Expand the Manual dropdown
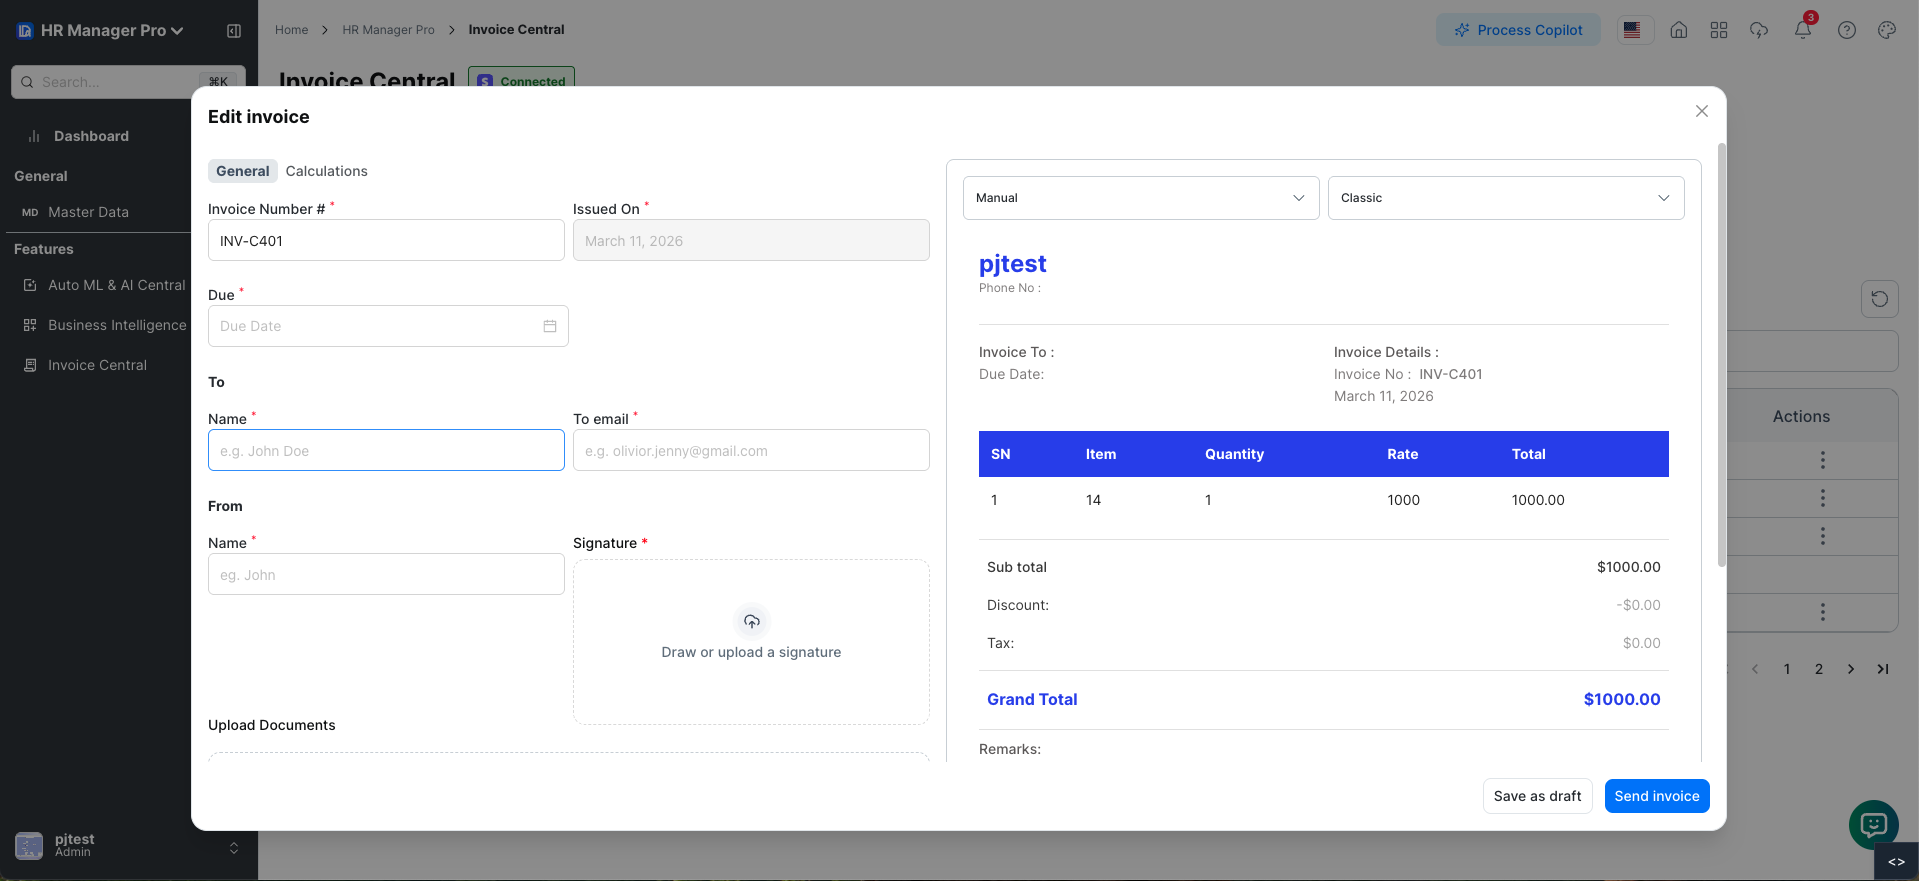The image size is (1919, 881). (x=1141, y=198)
